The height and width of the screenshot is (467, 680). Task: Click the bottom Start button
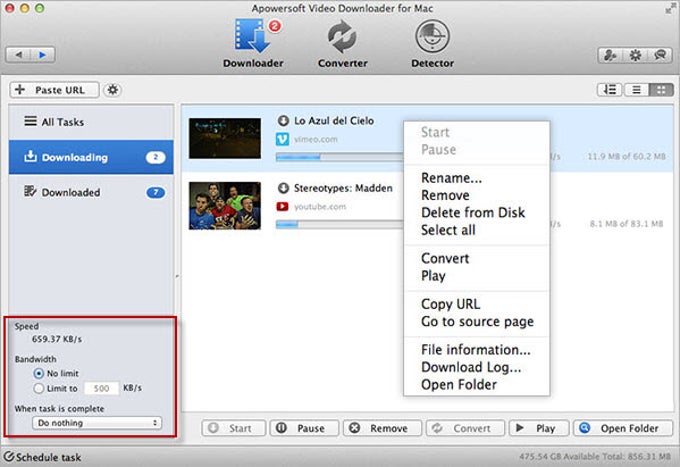(234, 428)
